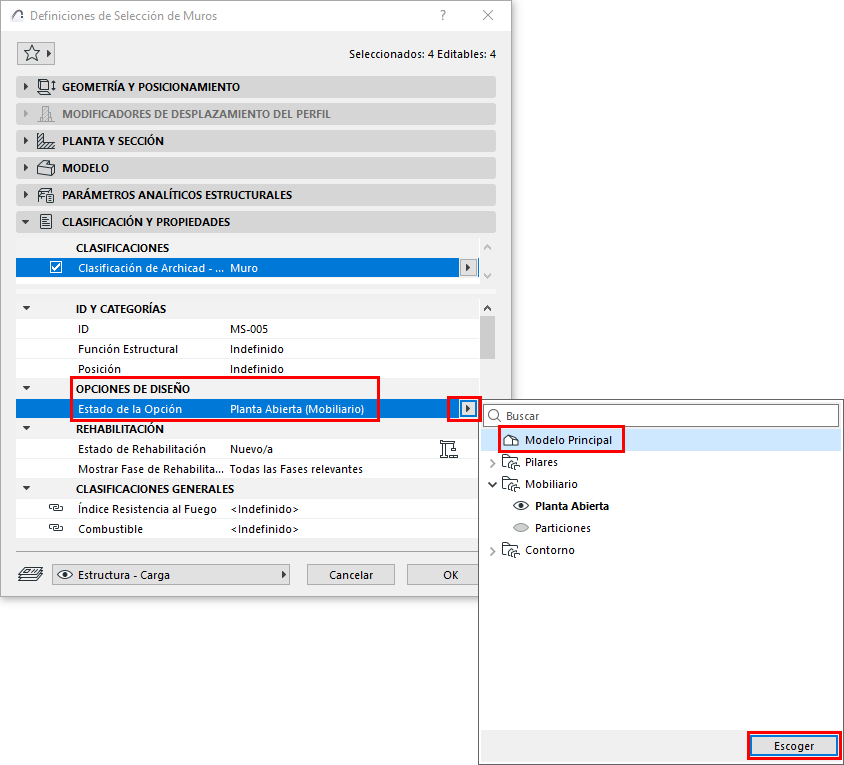Click link icon beside Índice Resistencia al Fuego
This screenshot has width=844, height=765.
tap(56, 508)
